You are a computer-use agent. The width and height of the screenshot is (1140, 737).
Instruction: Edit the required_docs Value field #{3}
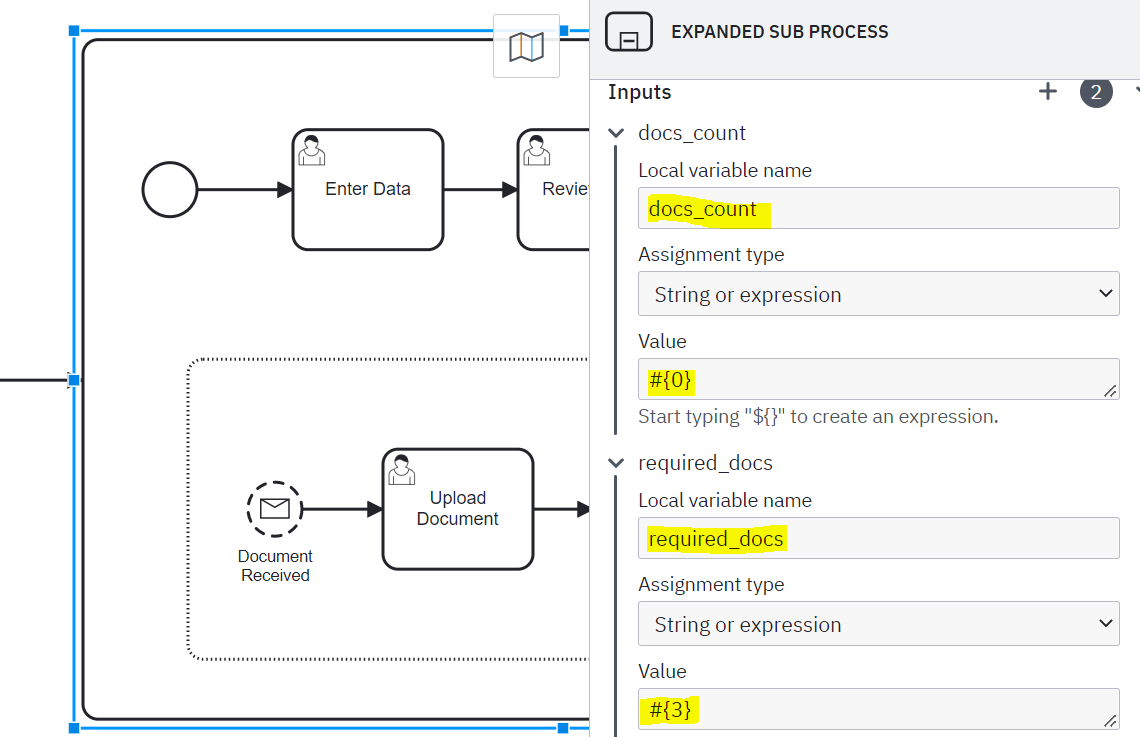[x=878, y=709]
